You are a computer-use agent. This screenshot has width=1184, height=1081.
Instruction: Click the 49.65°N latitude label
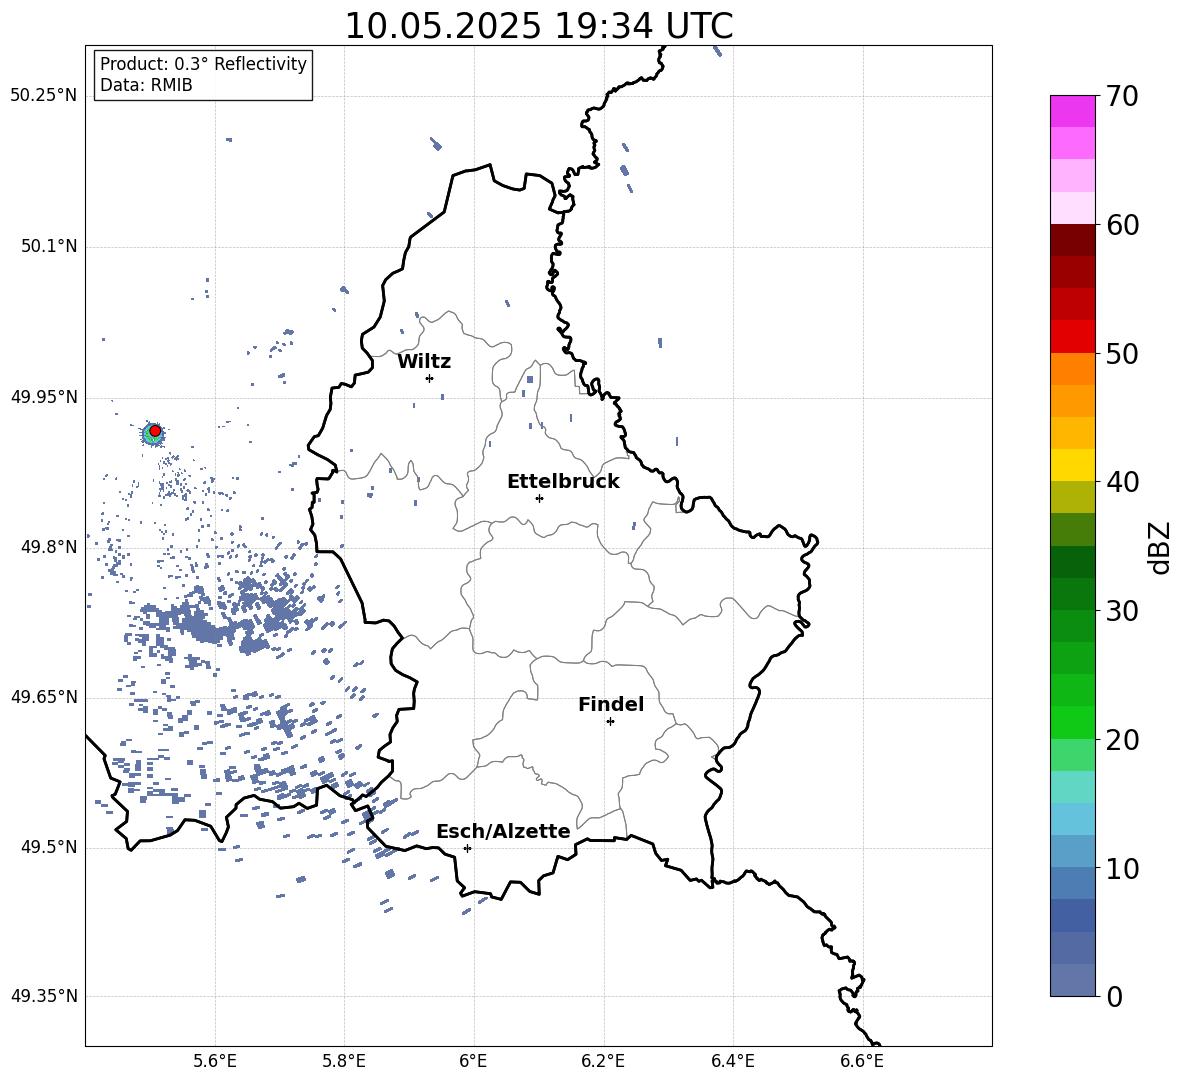[x=44, y=697]
